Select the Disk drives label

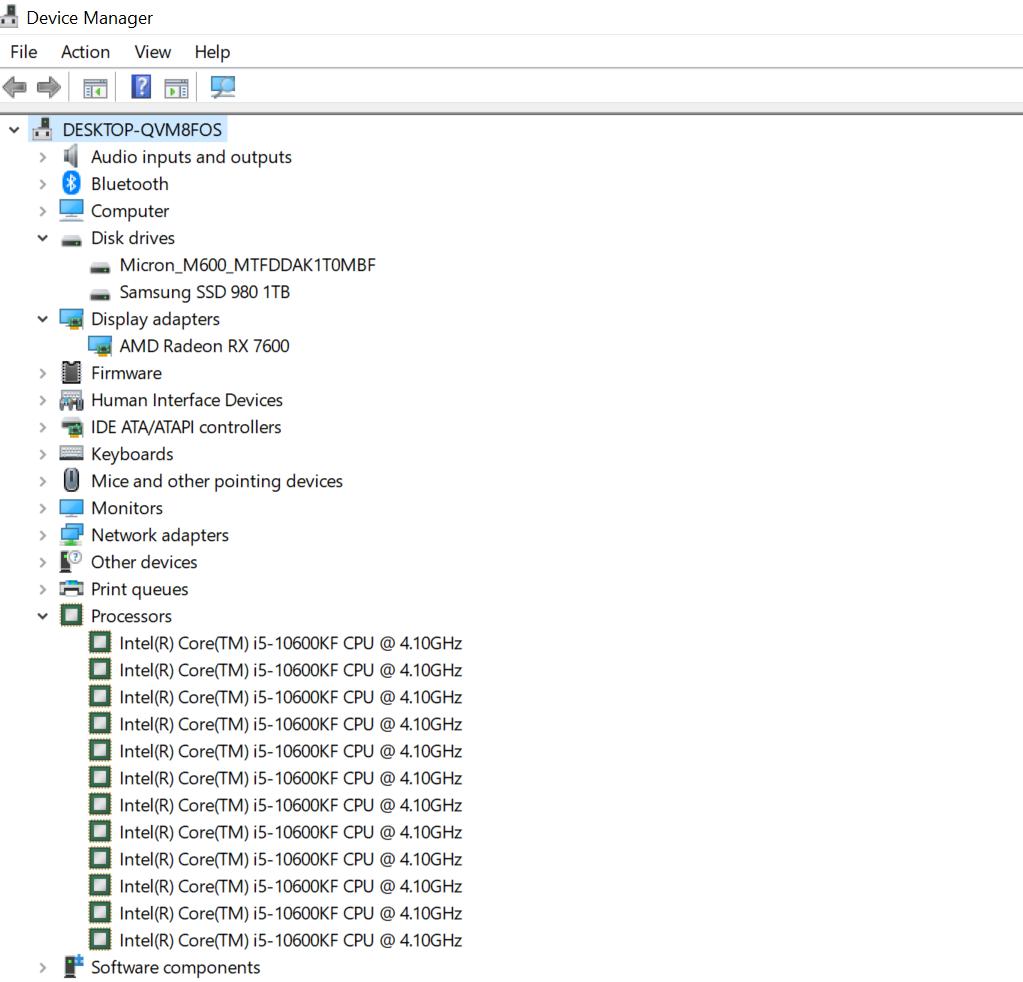pos(133,238)
